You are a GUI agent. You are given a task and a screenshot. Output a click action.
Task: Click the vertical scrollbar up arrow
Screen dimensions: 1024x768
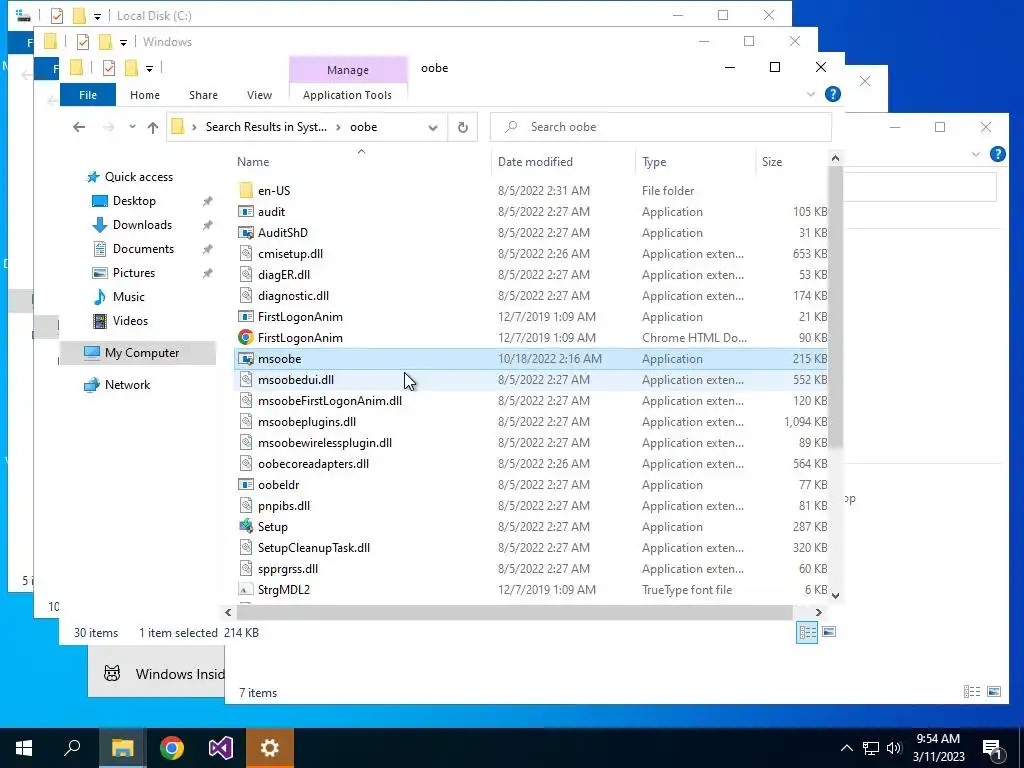[835, 158]
